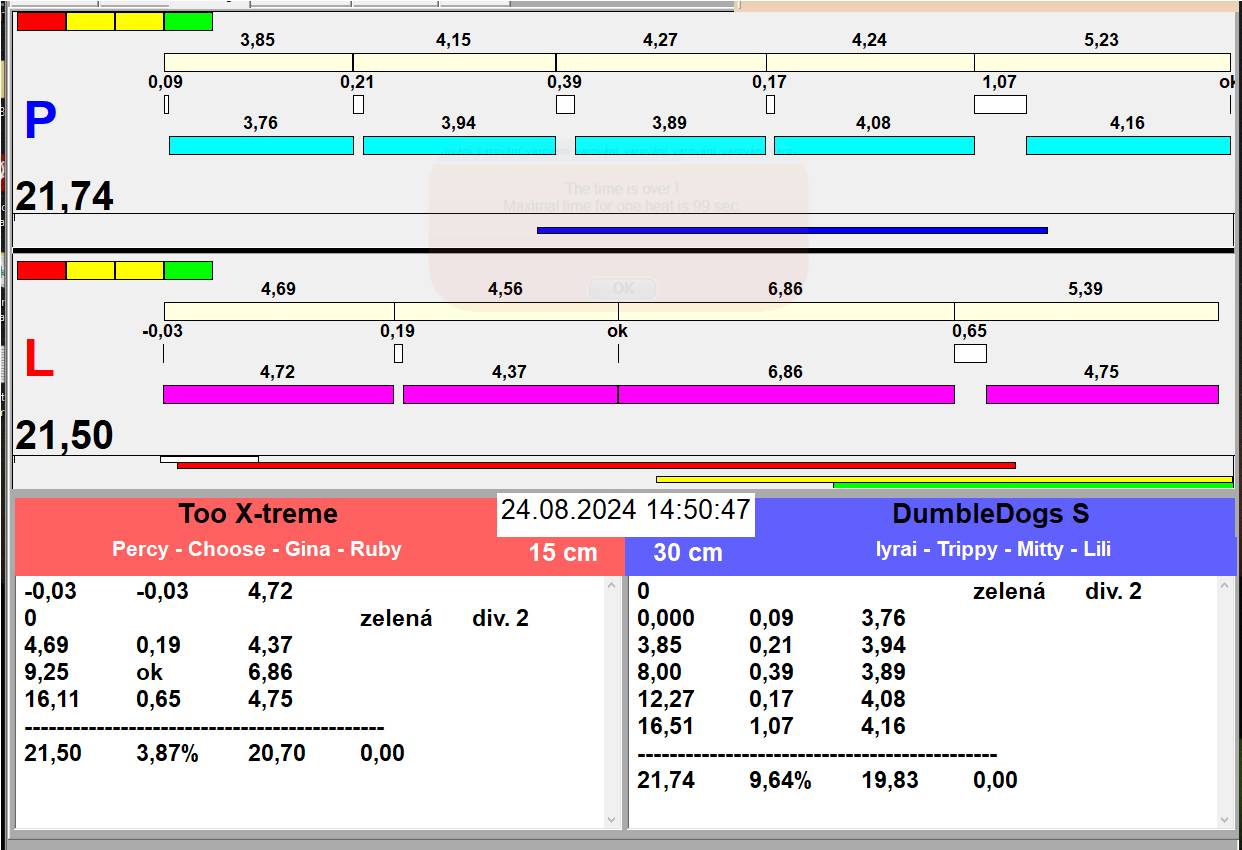Screen dimensions: 1242x850
Task: Click the cream 3,85 split bar in lane P
Action: [258, 62]
